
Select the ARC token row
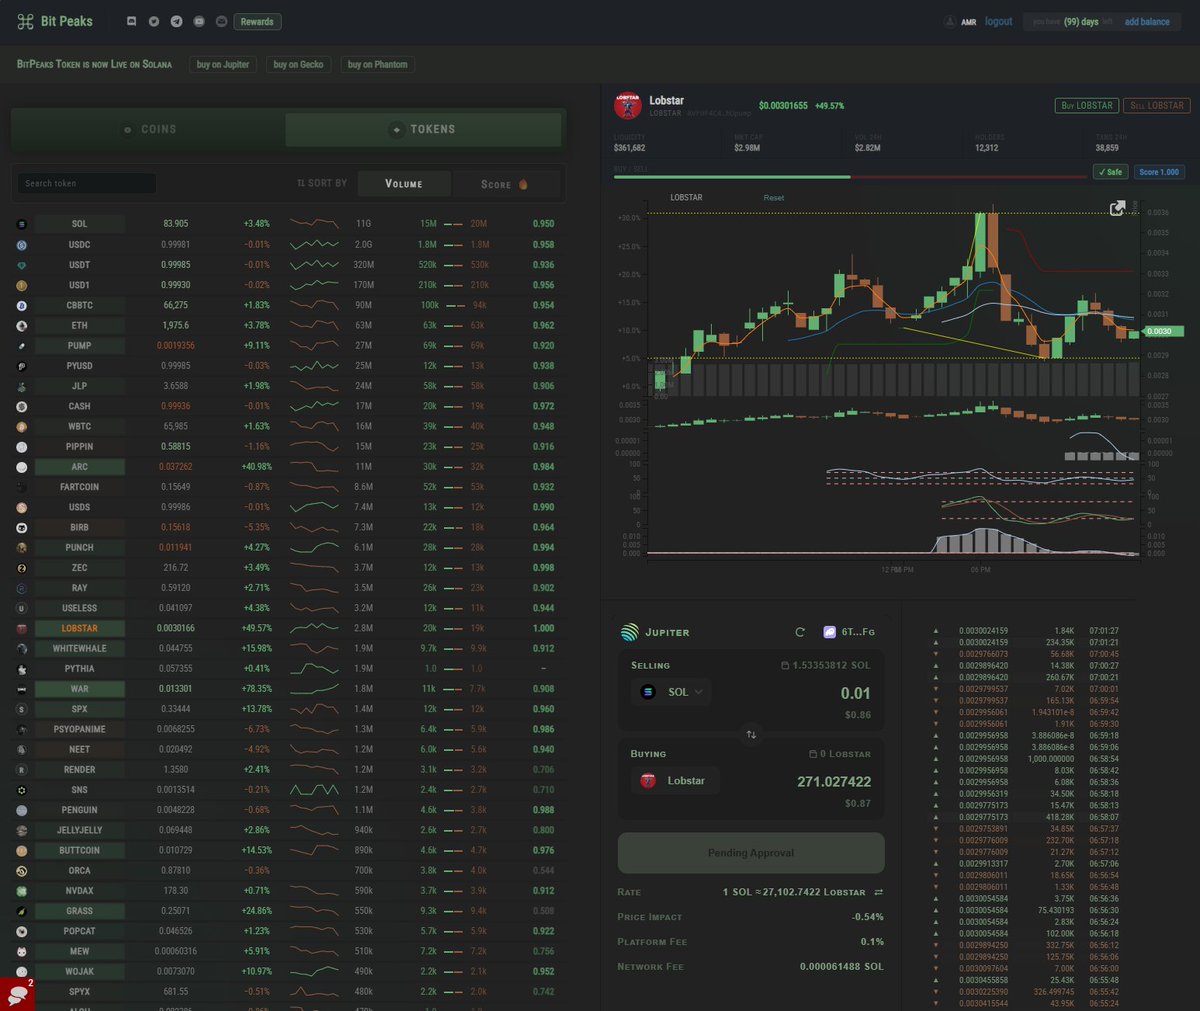(290, 467)
